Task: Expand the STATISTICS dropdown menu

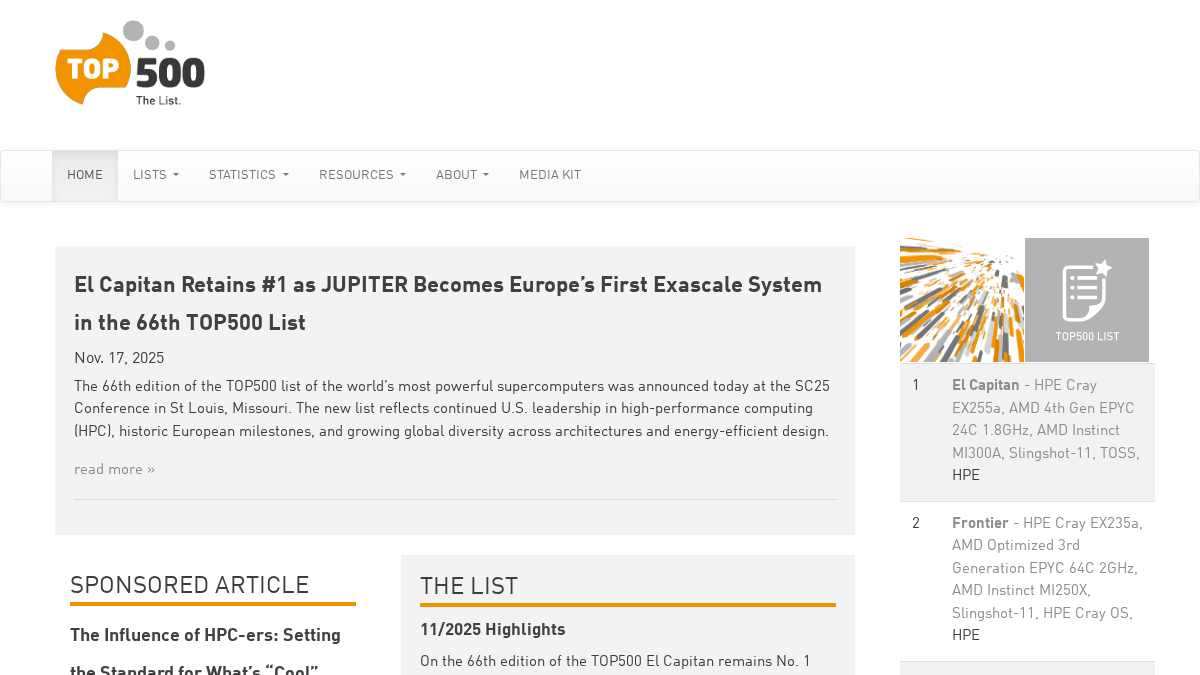Action: tap(249, 176)
